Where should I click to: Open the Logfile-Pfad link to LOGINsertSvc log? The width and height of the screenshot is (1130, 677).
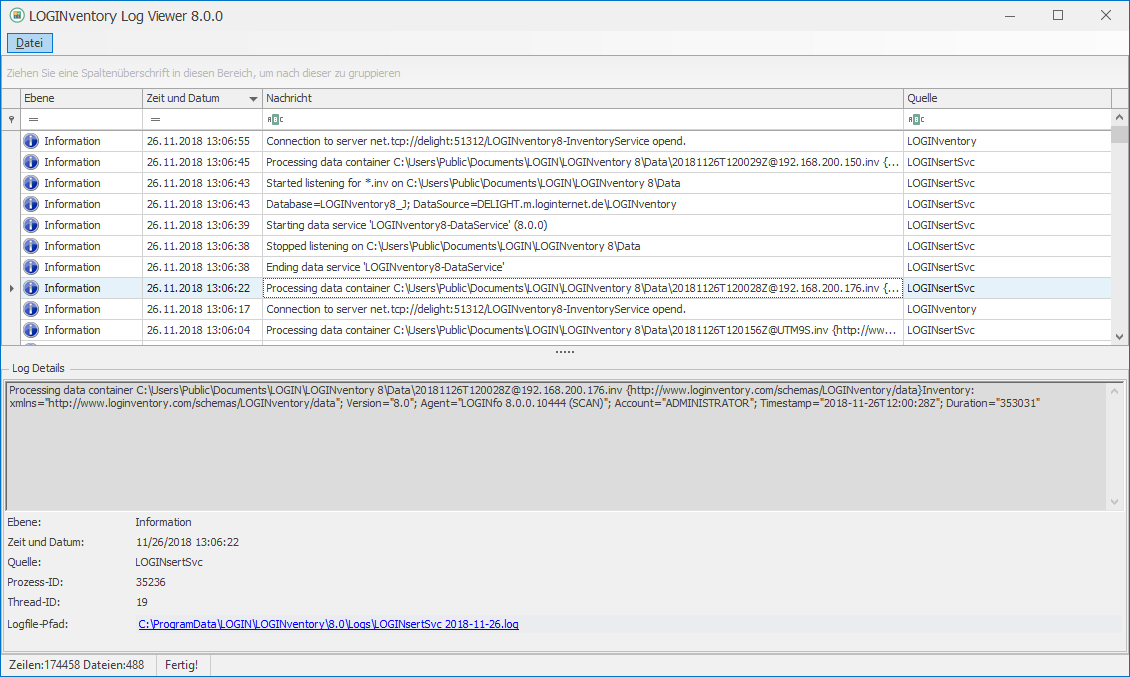click(x=329, y=624)
